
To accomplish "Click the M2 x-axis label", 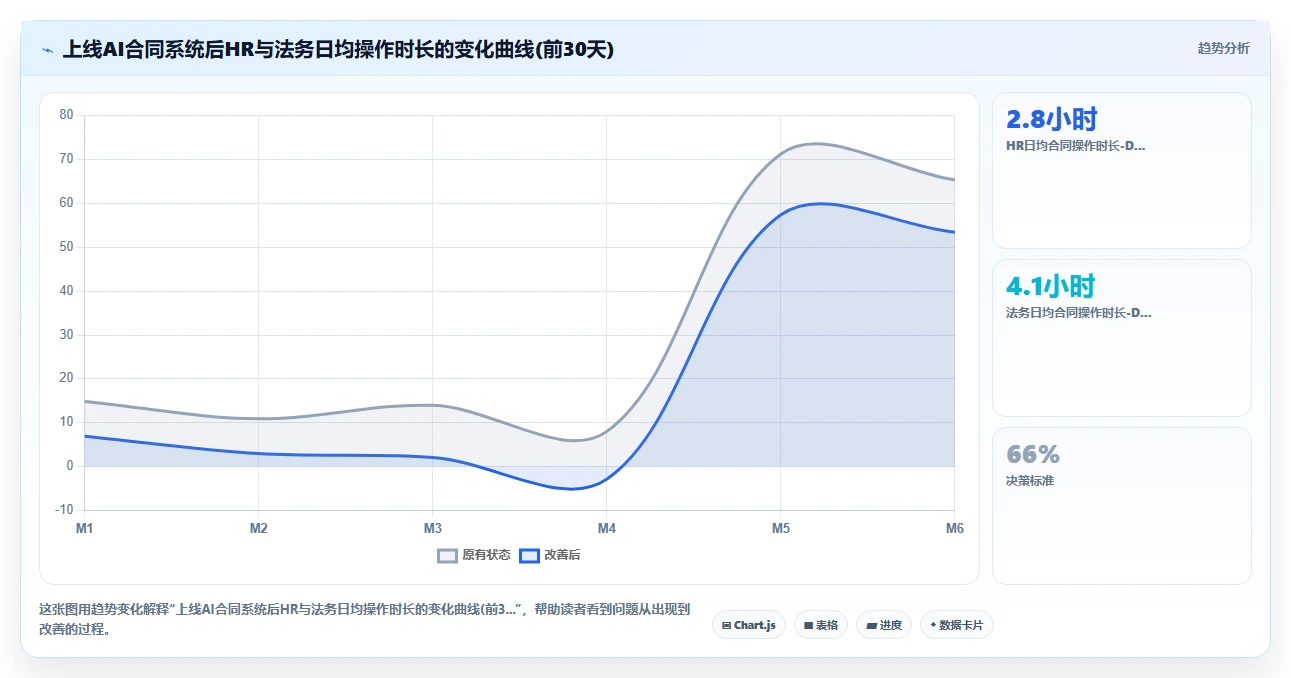I will coord(258,528).
